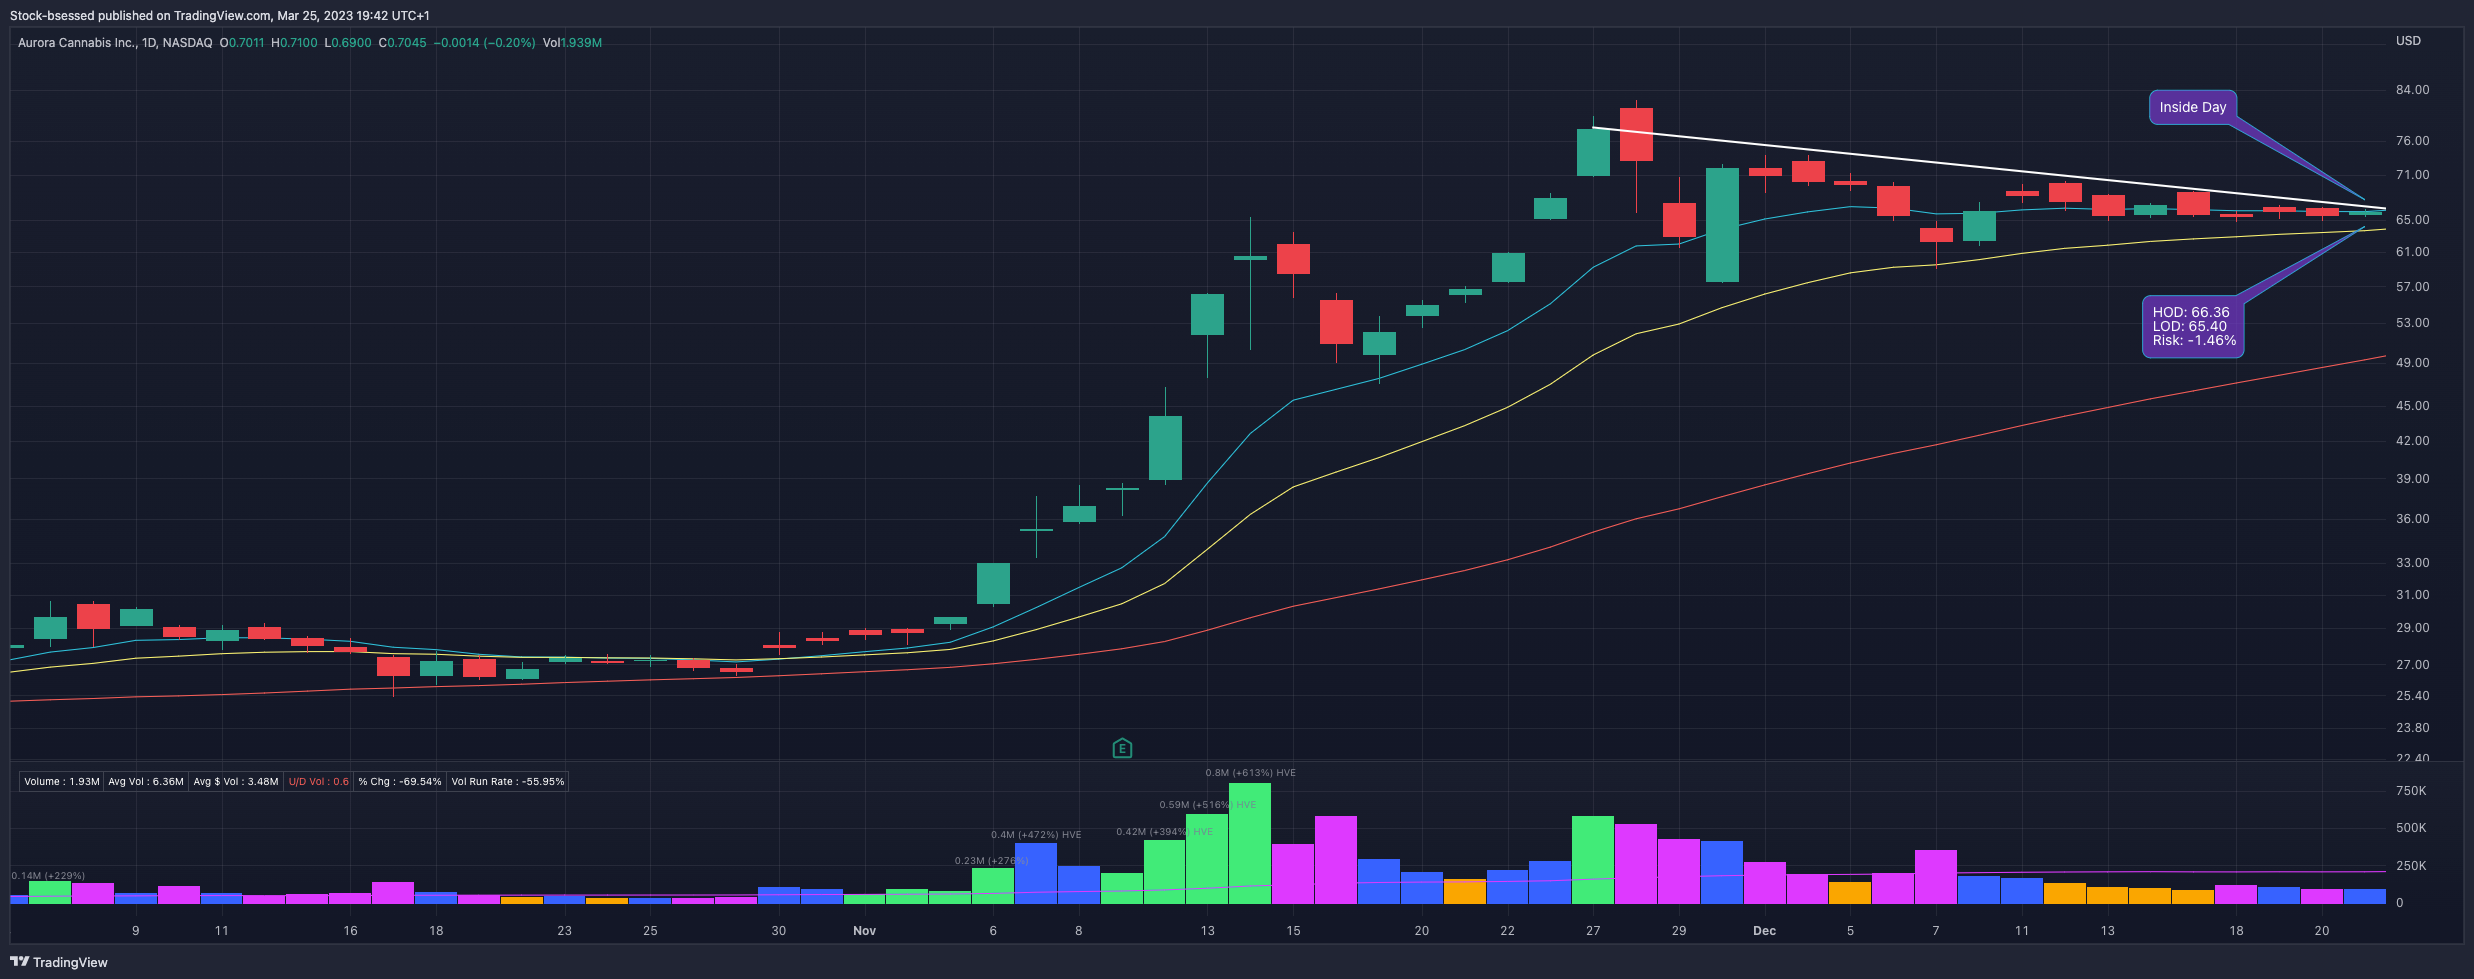Open the HOD/LOD Risk callout box
This screenshot has width=2474, height=979.
[2192, 324]
